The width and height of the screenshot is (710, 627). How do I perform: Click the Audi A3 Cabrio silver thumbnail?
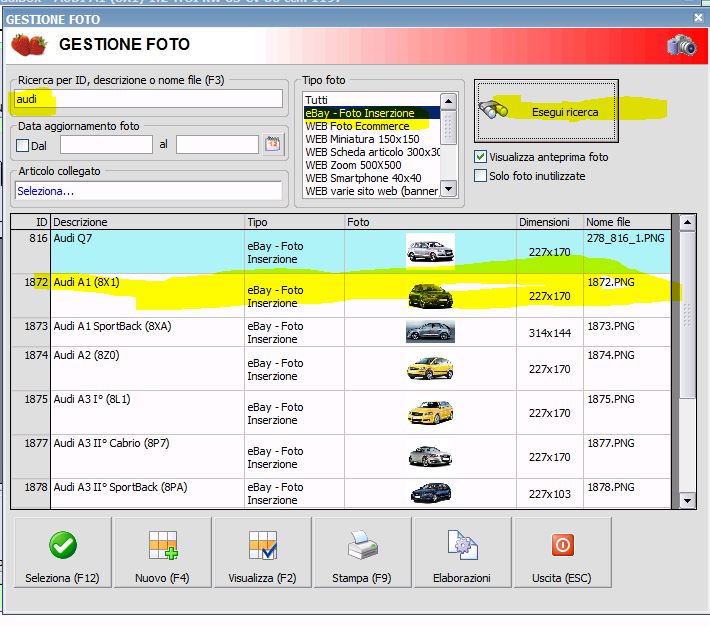pyautogui.click(x=430, y=456)
